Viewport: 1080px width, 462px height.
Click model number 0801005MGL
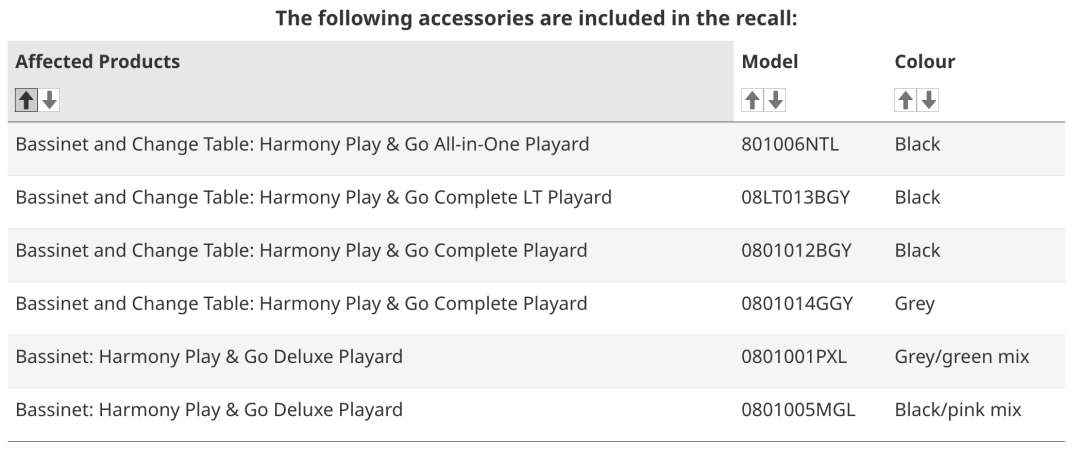point(798,410)
